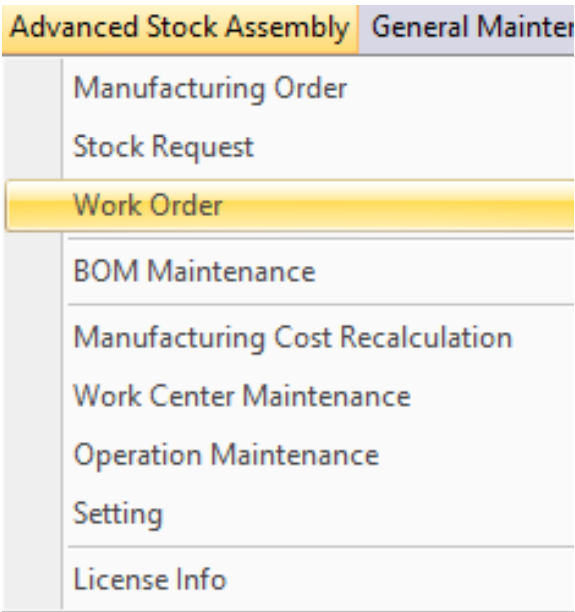Click the highlighted Work Order item

(x=290, y=206)
